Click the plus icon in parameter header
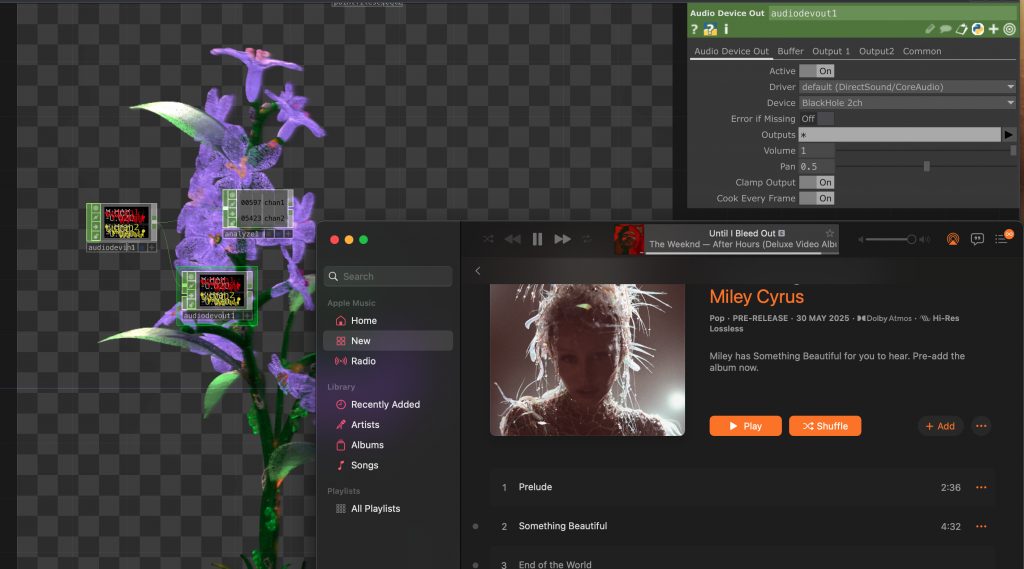 993,29
